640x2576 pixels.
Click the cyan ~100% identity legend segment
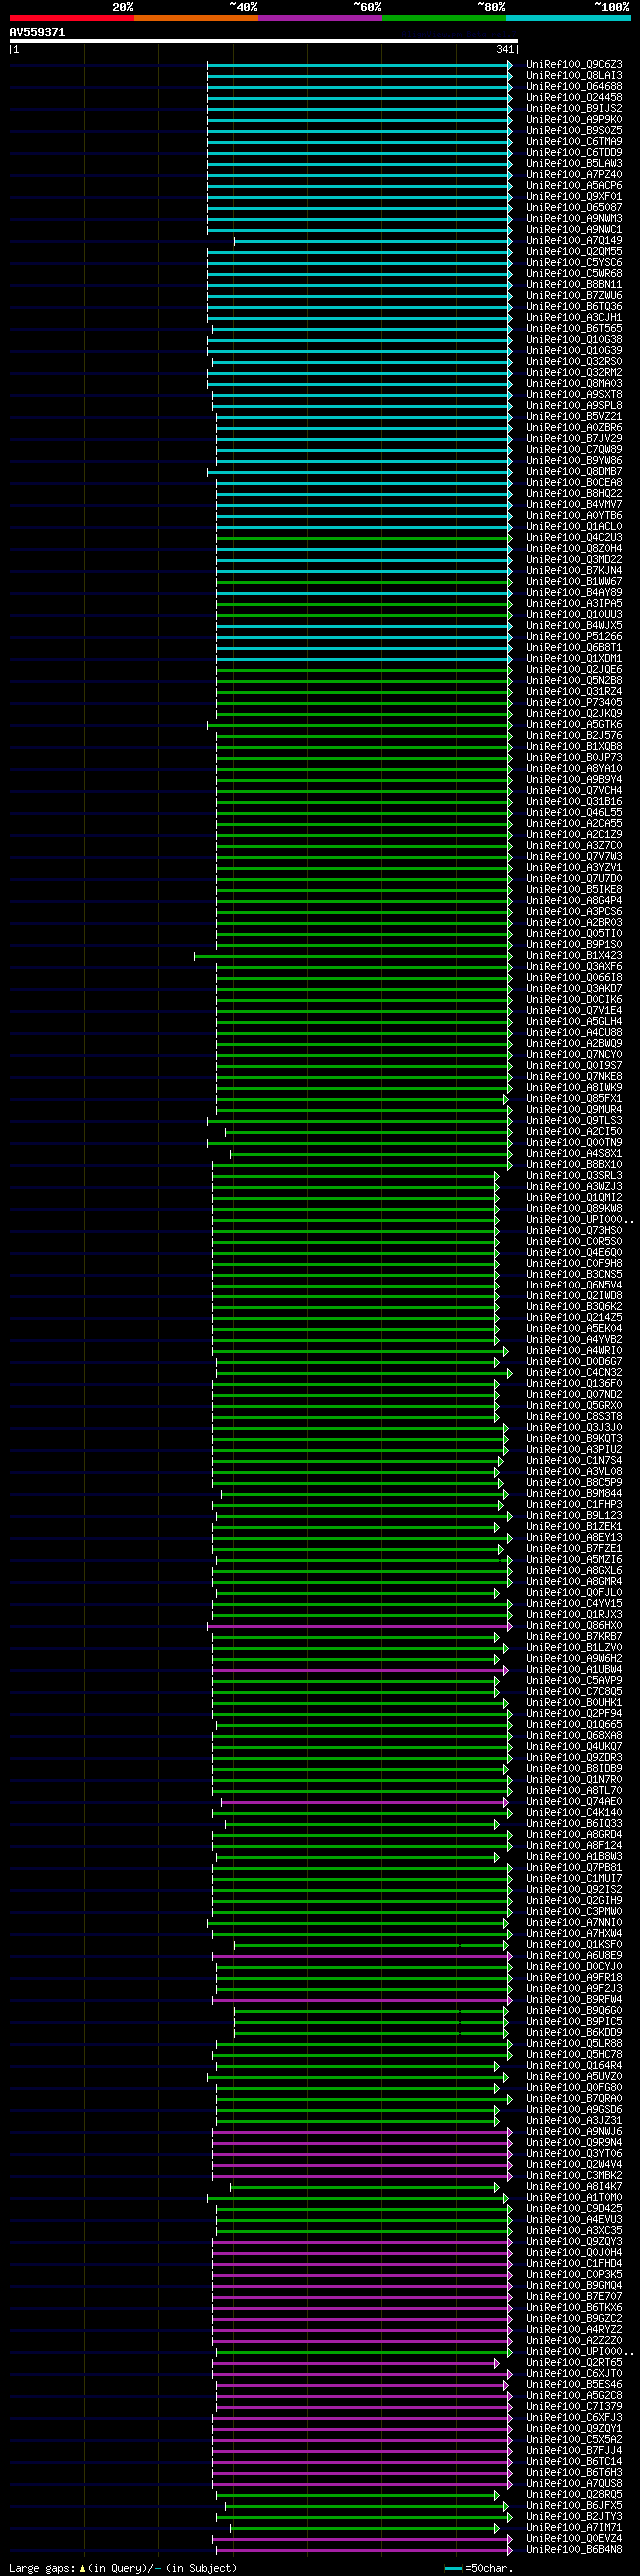coord(567,18)
